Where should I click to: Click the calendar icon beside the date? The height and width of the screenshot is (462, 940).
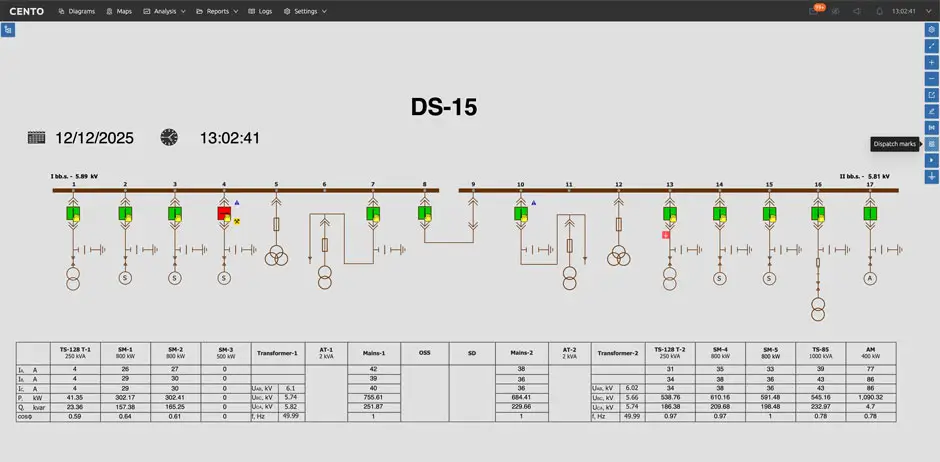pos(37,137)
